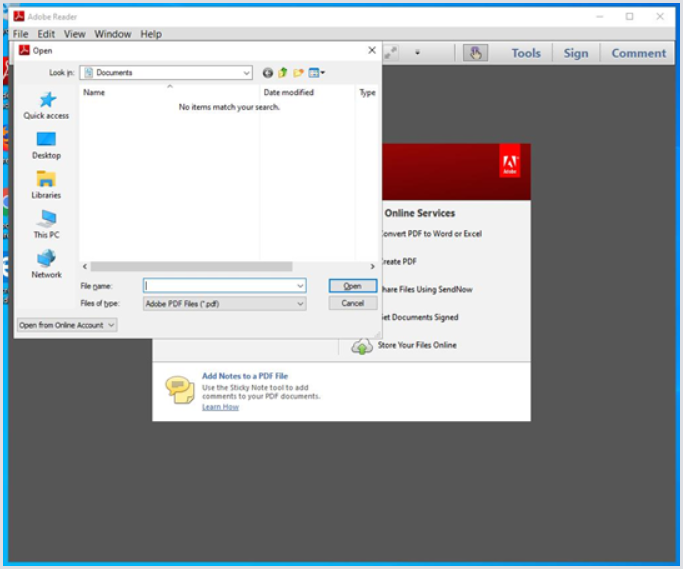Open the Desktop location icon
This screenshot has width=683, height=569.
pyautogui.click(x=46, y=140)
